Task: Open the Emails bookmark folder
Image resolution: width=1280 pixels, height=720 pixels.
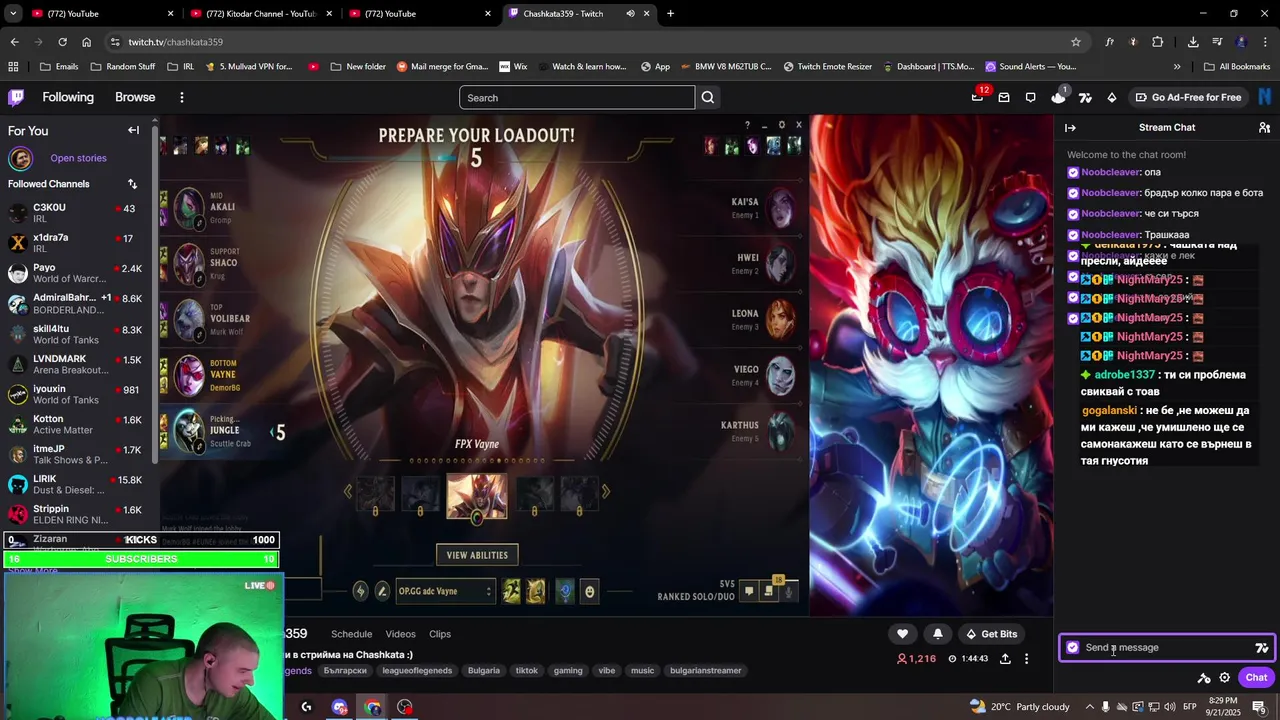Action: (x=59, y=66)
